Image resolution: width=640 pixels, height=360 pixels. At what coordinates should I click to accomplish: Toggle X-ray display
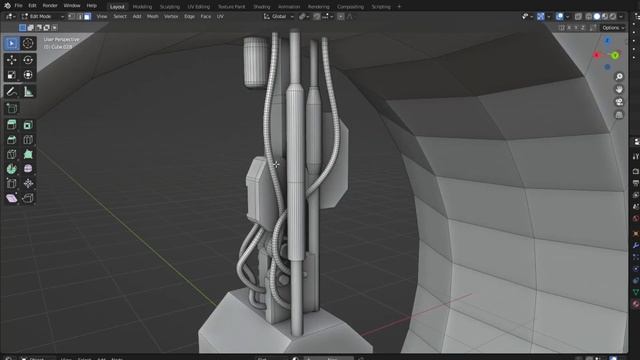coord(578,17)
